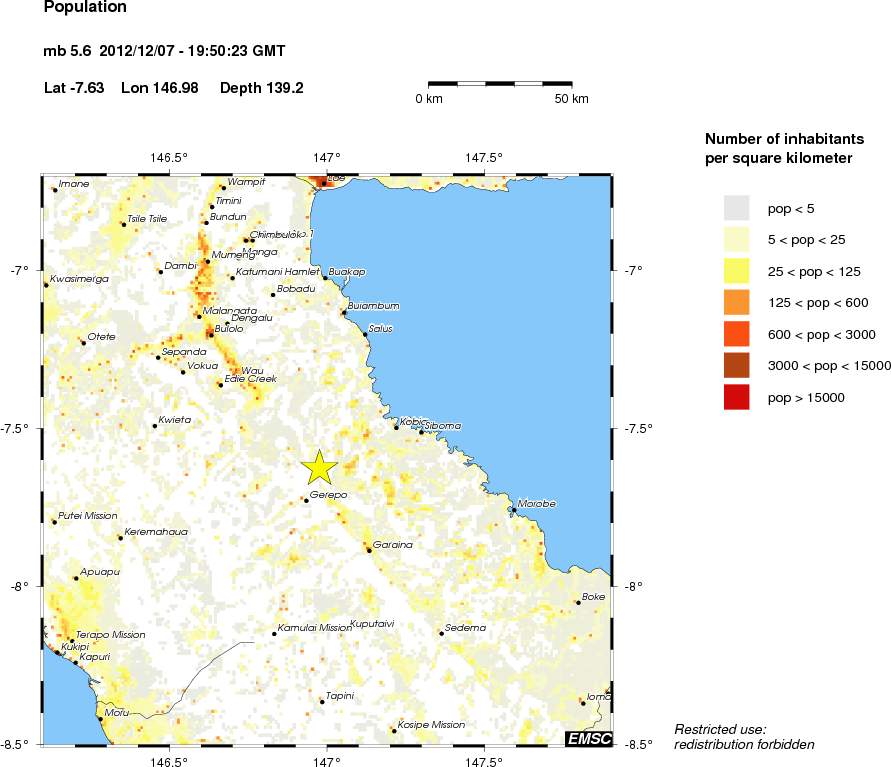Click the Moru label
The height and width of the screenshot is (767, 891).
(x=117, y=712)
